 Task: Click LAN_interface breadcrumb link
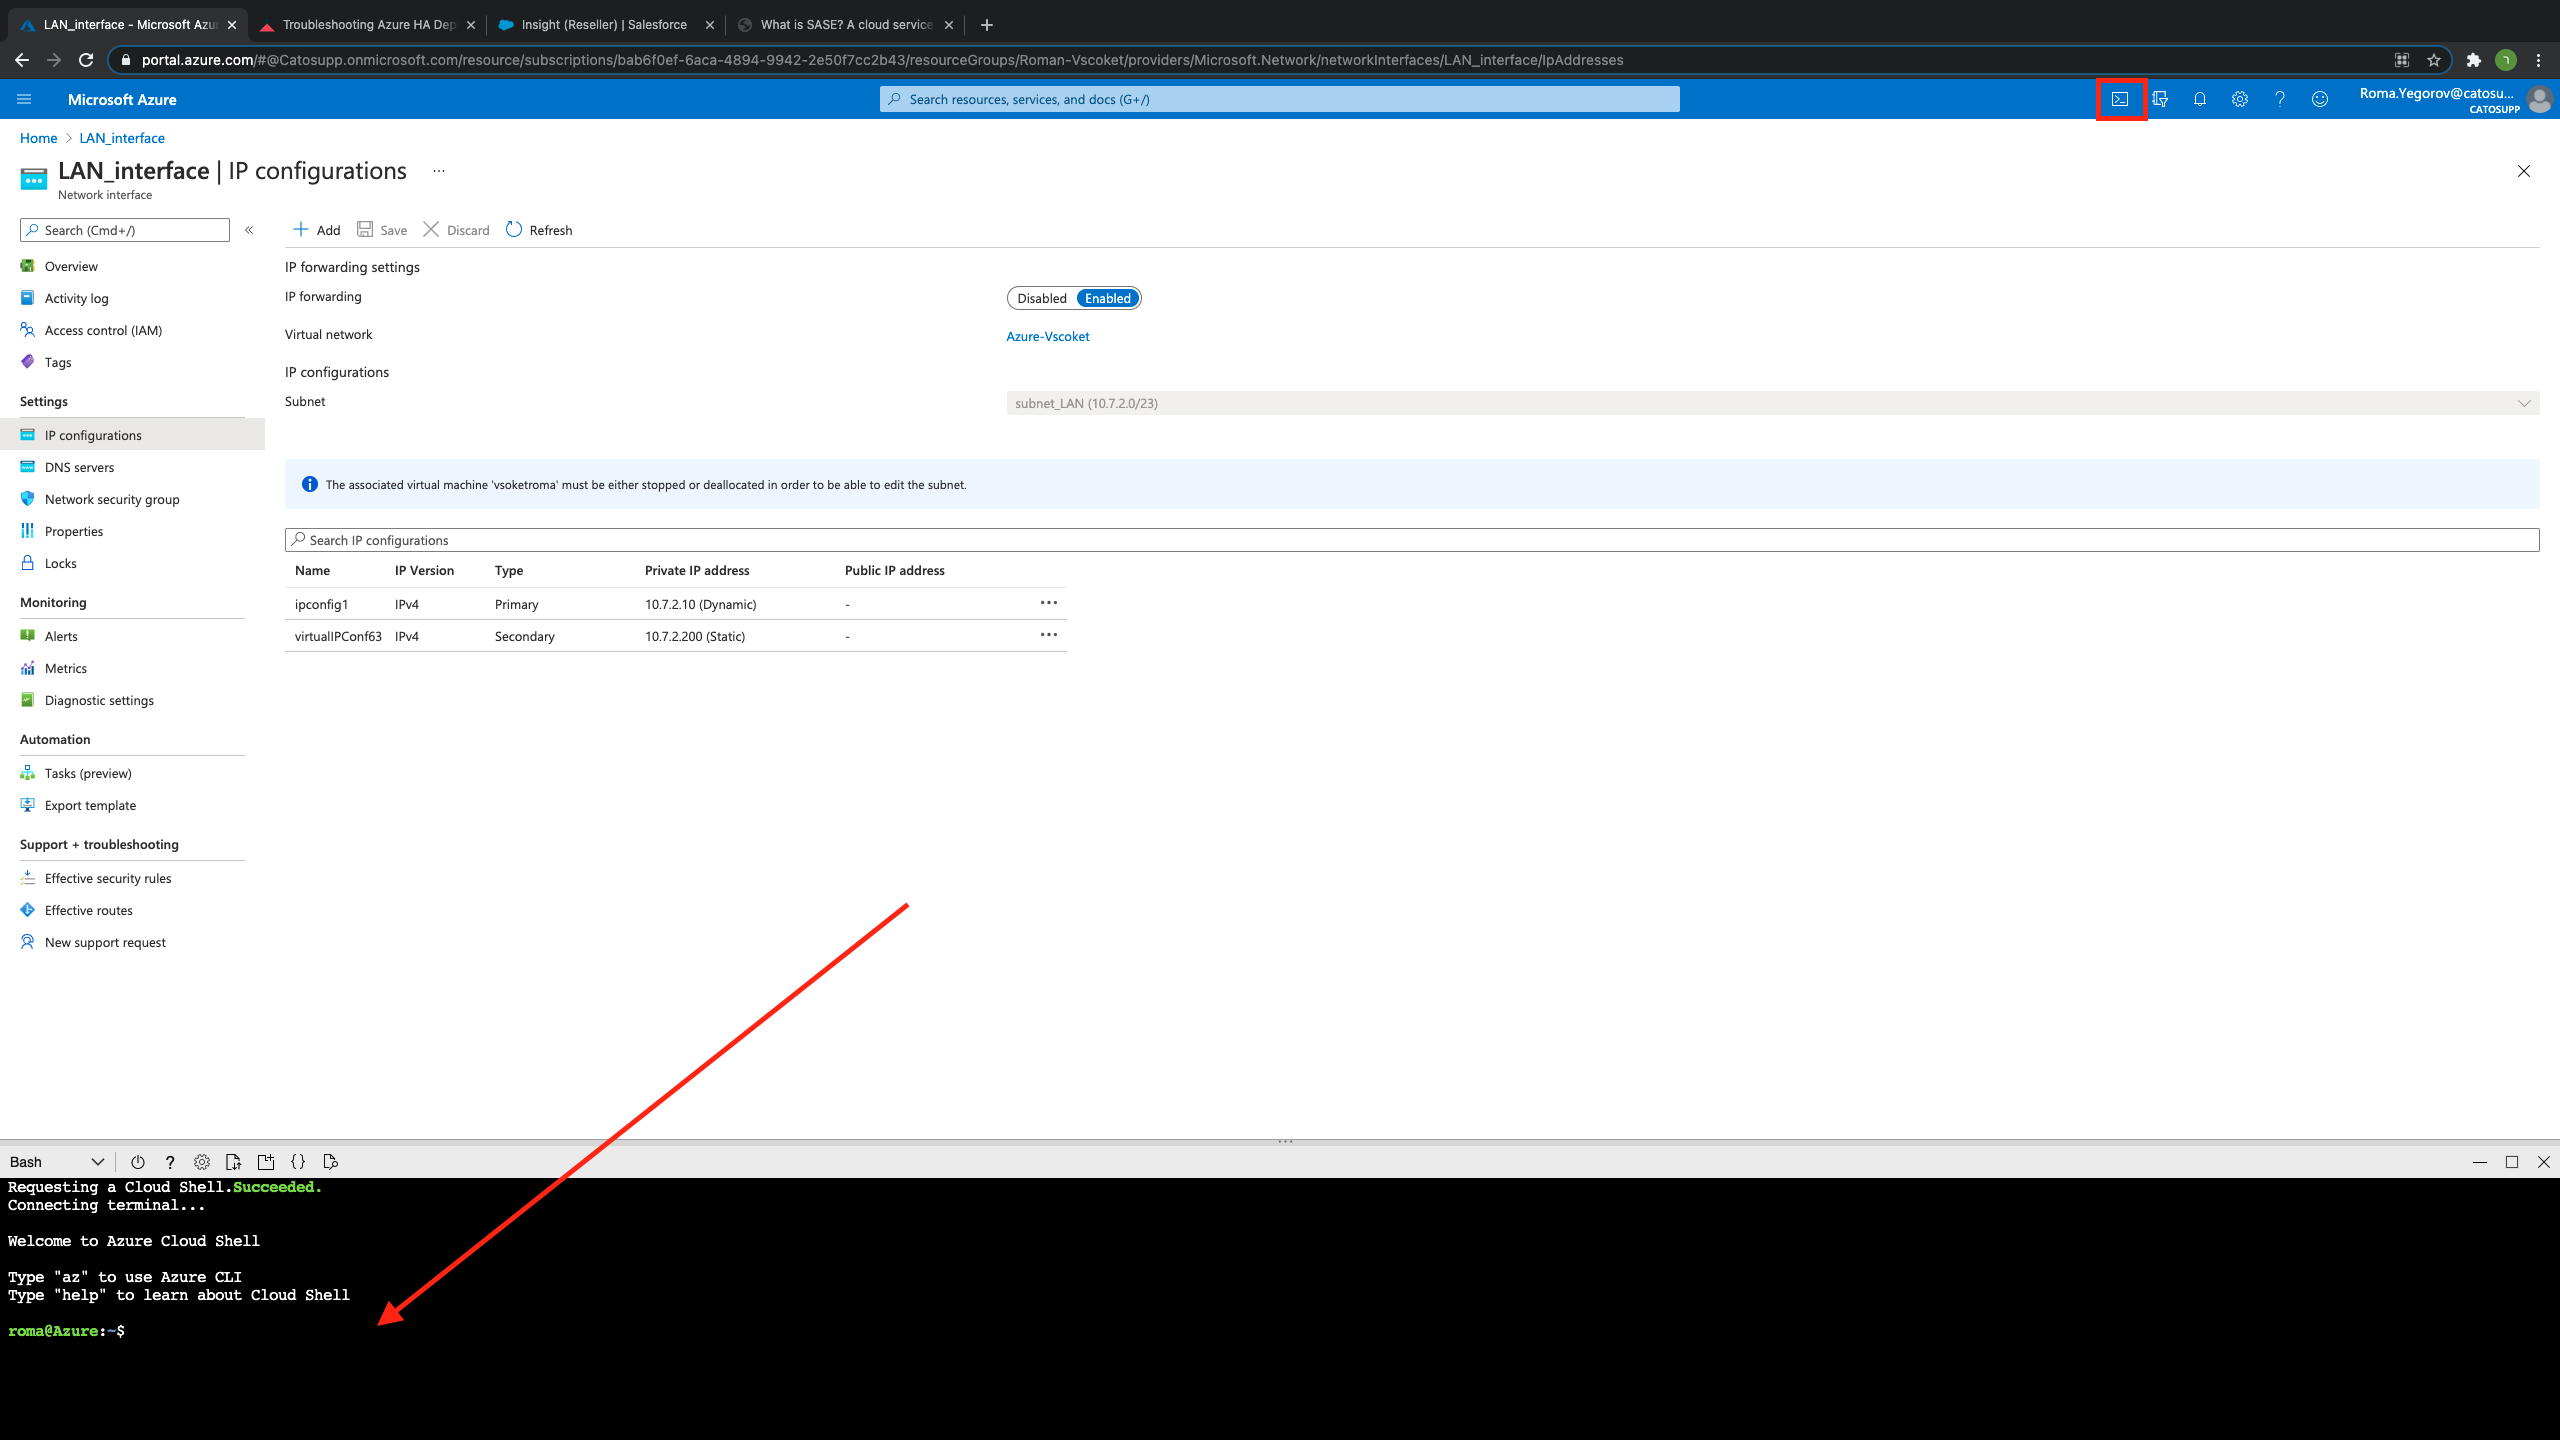(x=122, y=138)
